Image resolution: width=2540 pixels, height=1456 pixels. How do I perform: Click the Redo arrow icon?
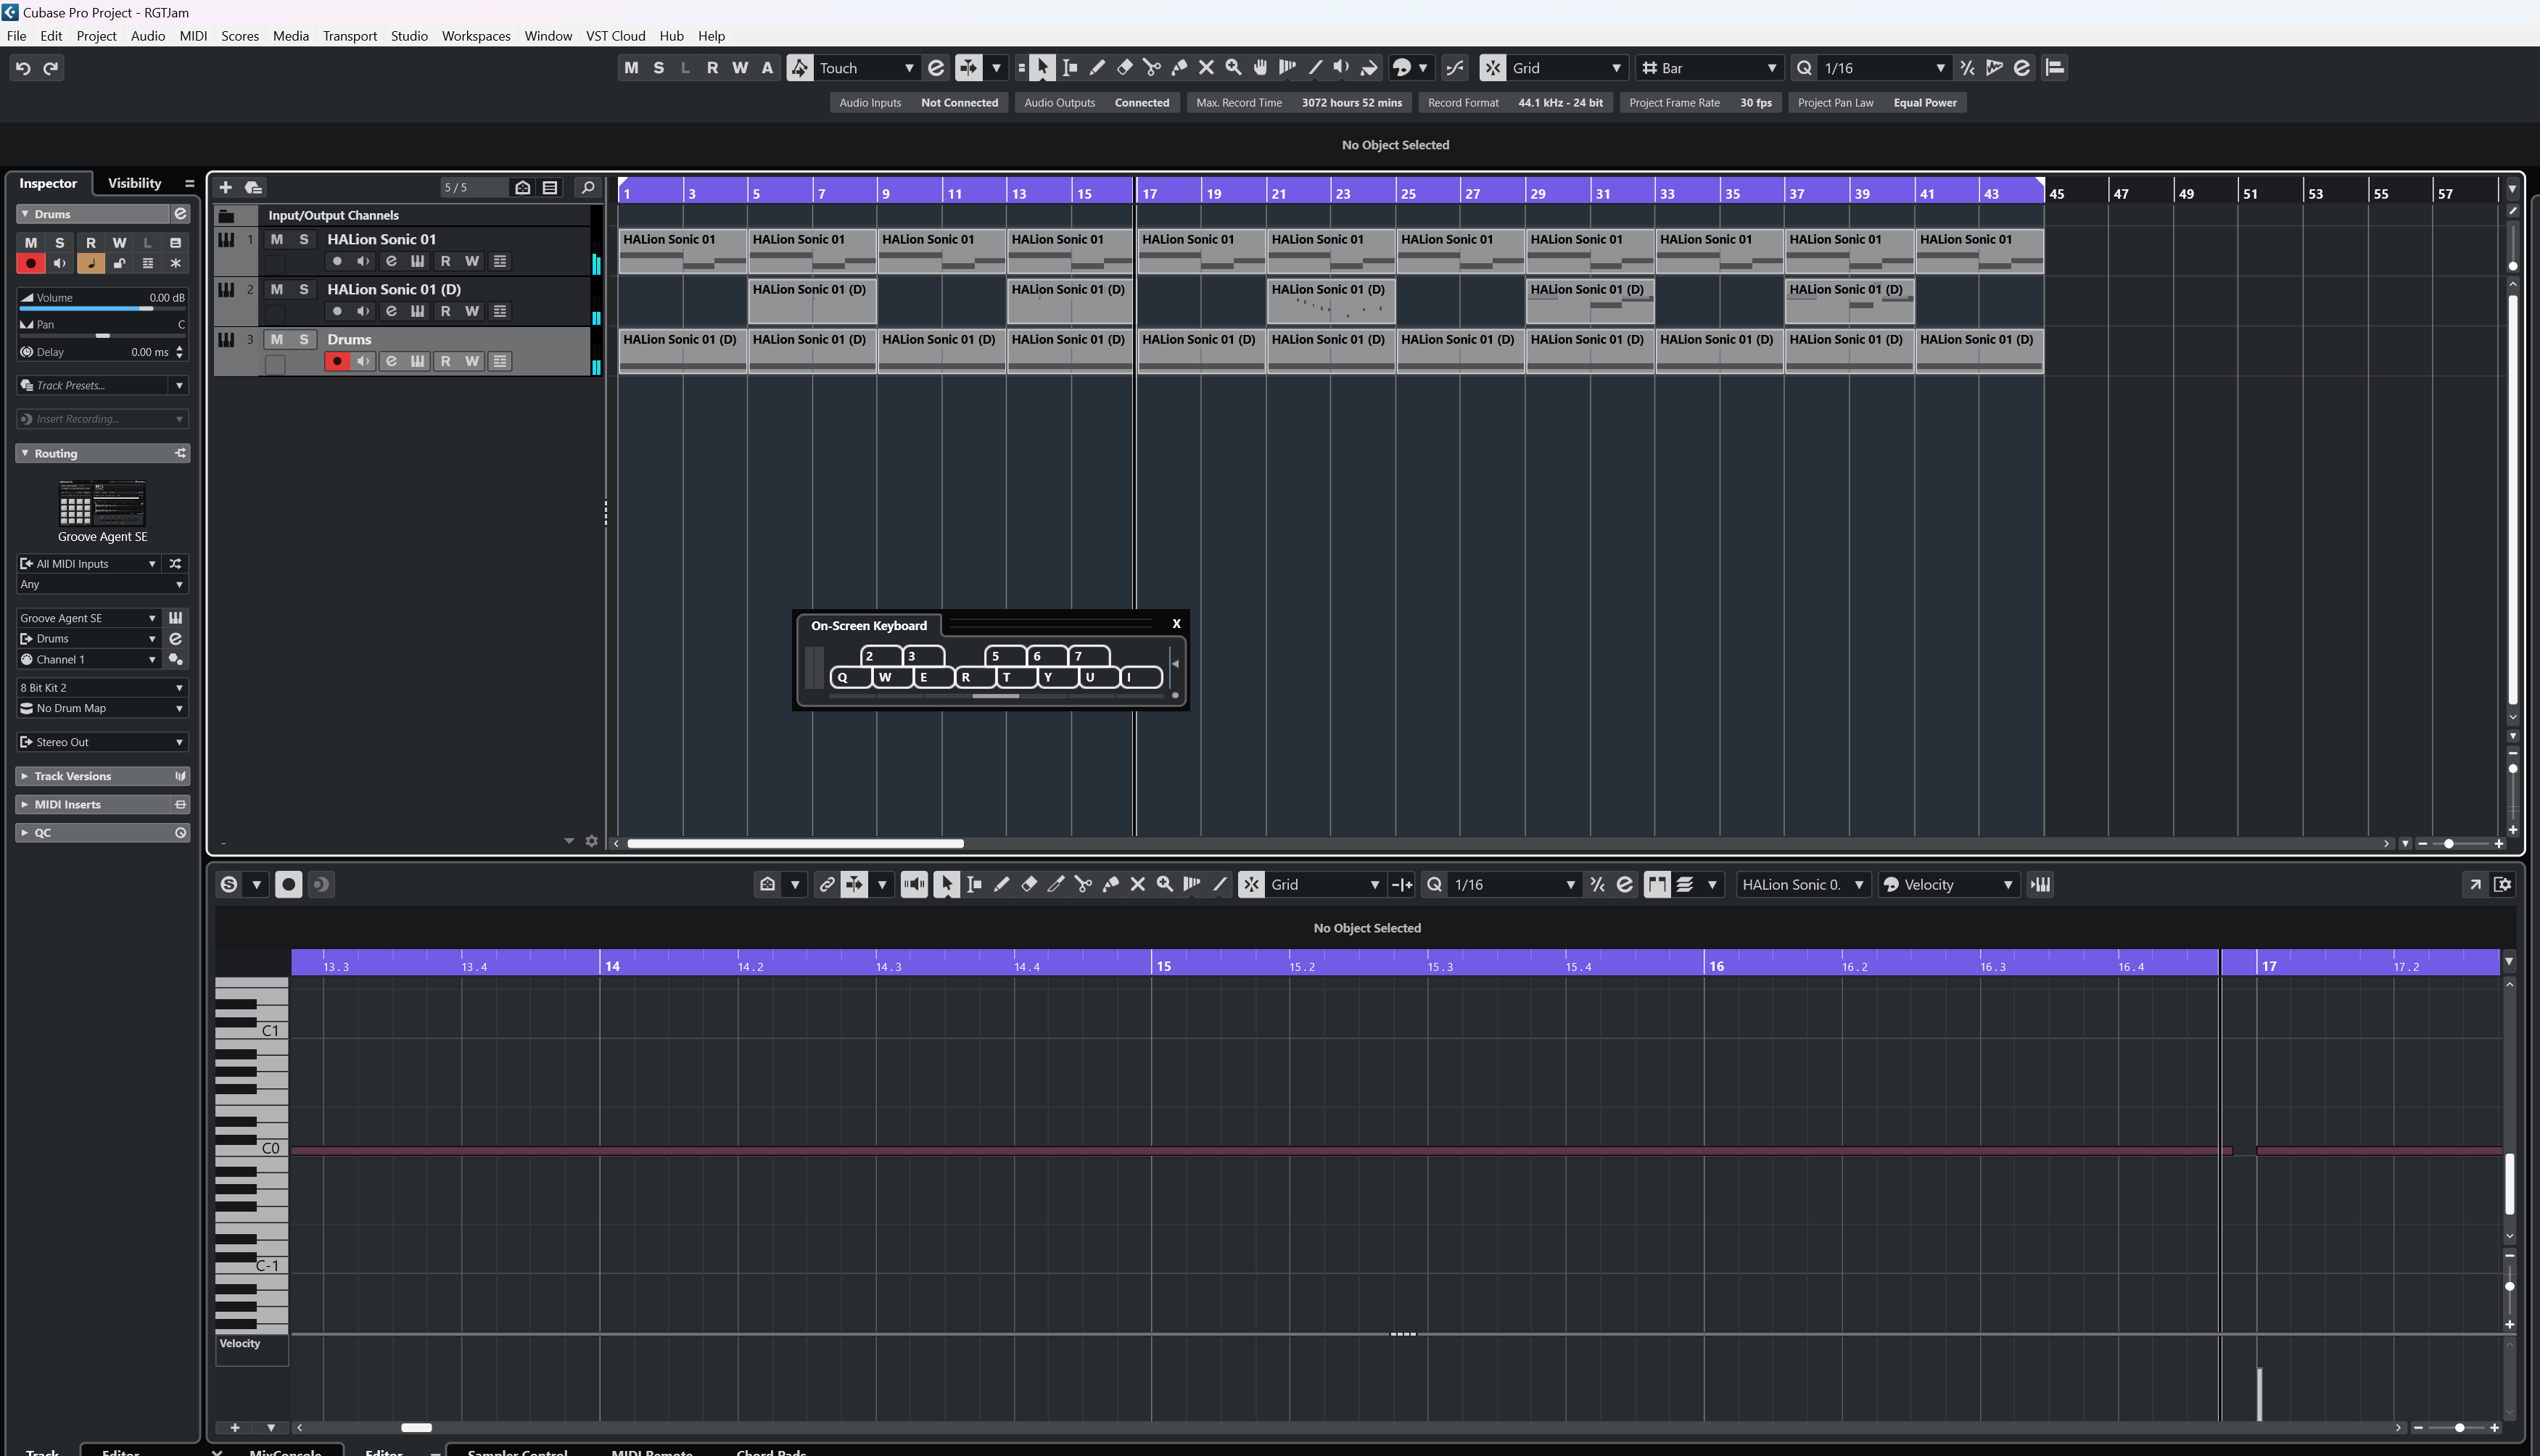(51, 68)
